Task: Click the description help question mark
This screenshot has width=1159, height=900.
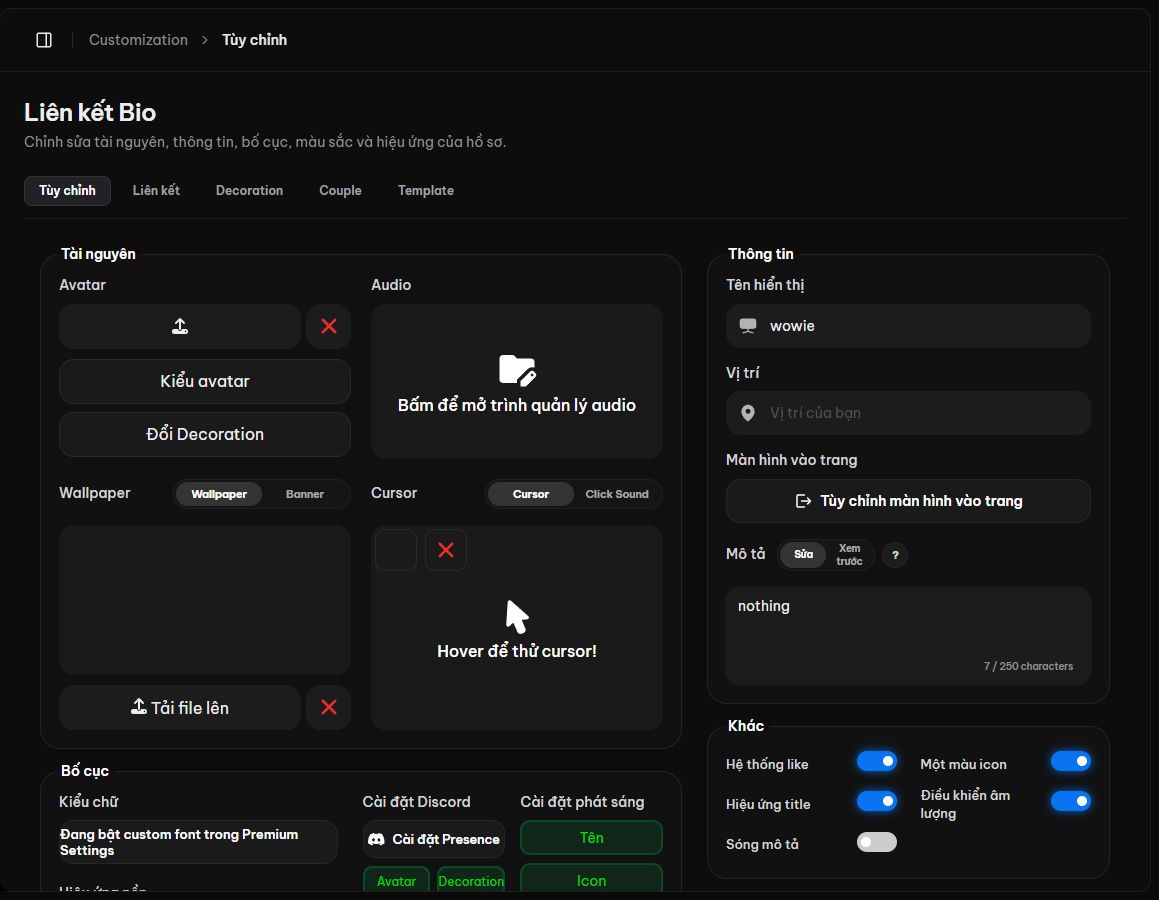Action: click(895, 555)
